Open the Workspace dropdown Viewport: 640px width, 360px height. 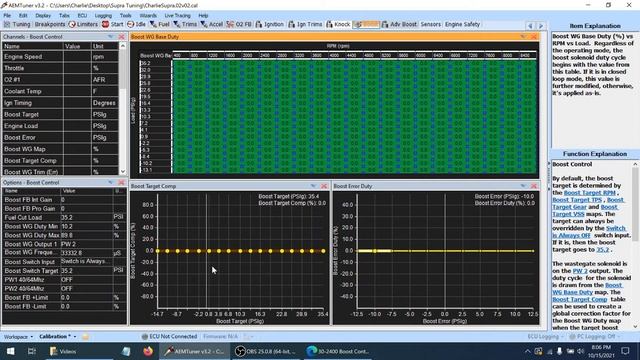coord(18,337)
